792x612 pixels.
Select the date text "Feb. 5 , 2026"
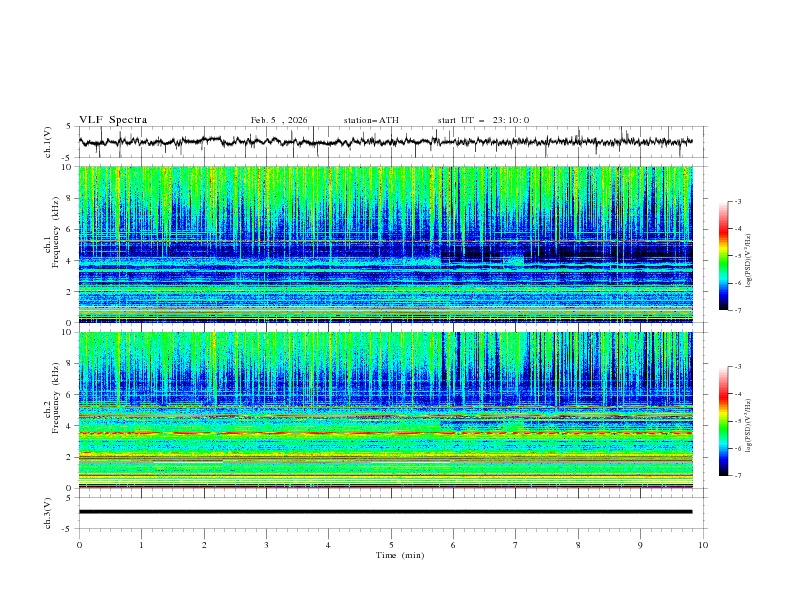tap(279, 120)
